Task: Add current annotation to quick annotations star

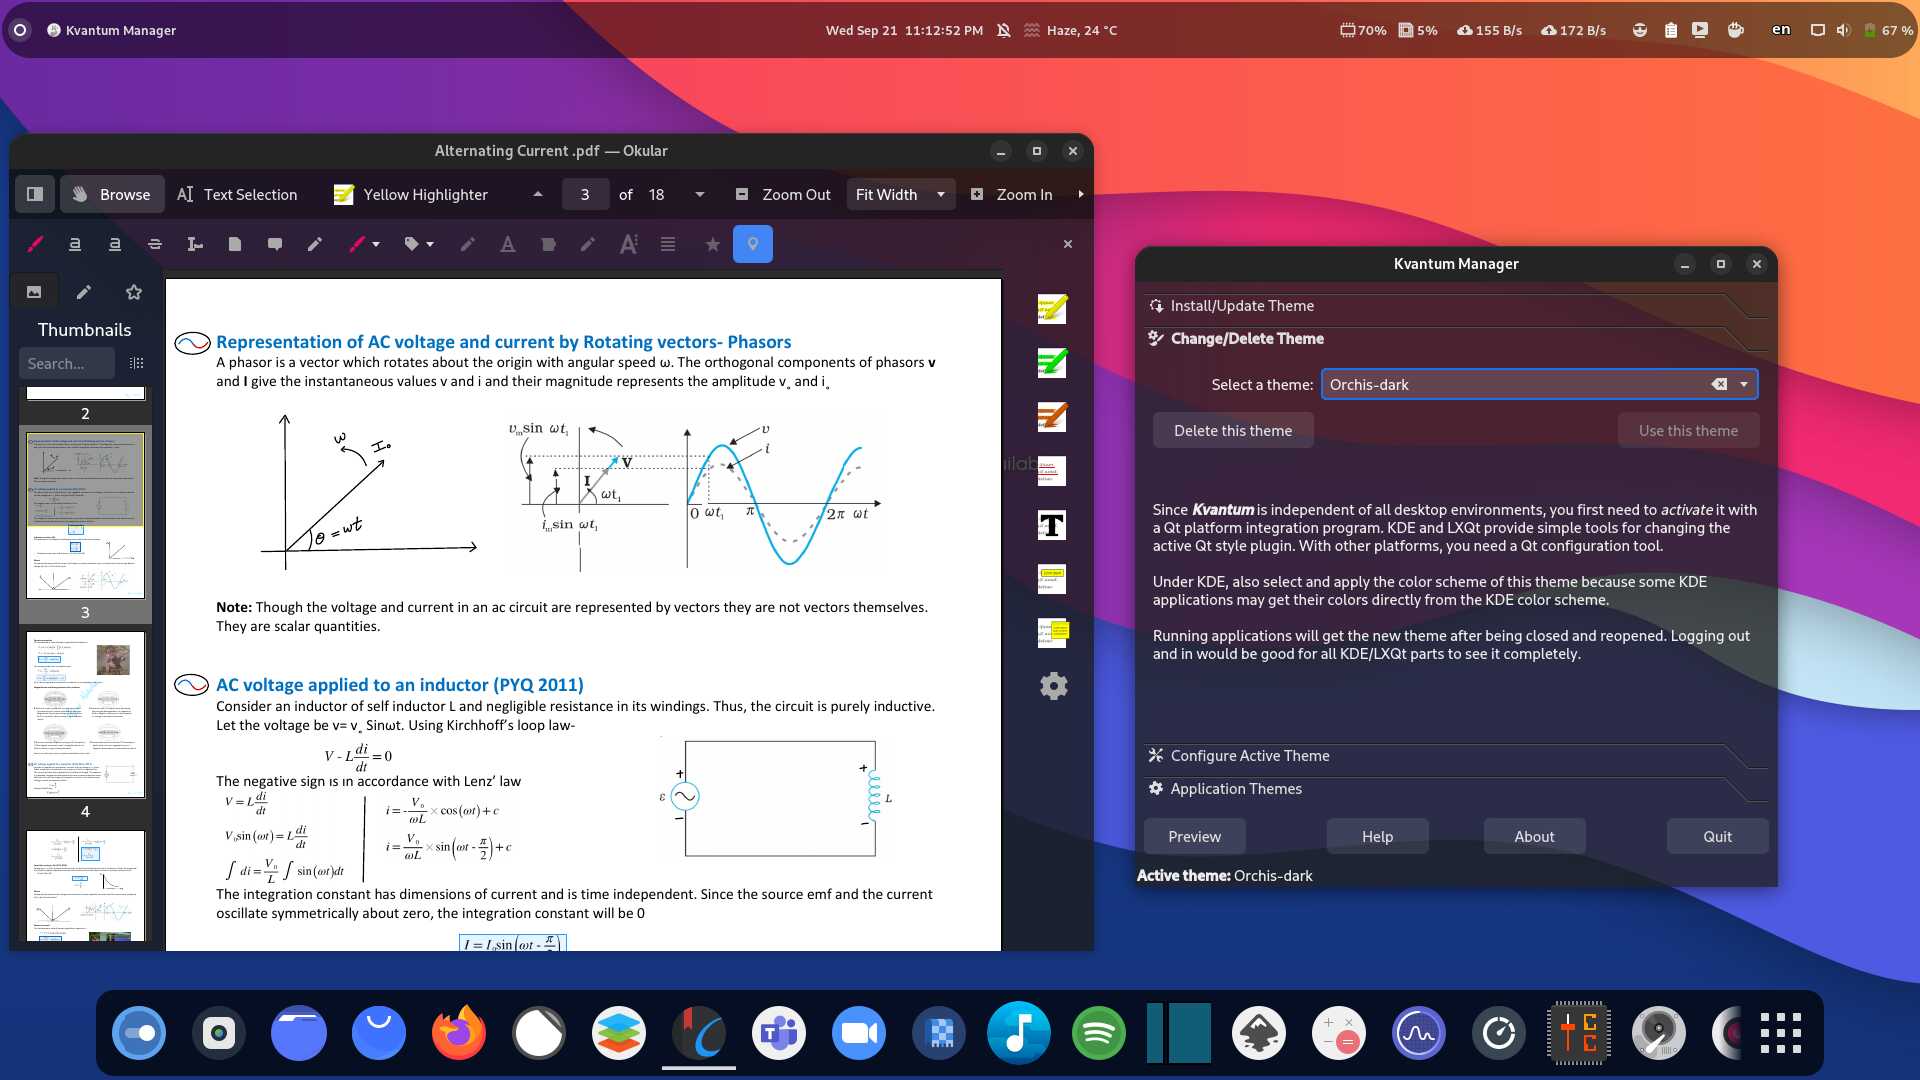Action: 712,244
